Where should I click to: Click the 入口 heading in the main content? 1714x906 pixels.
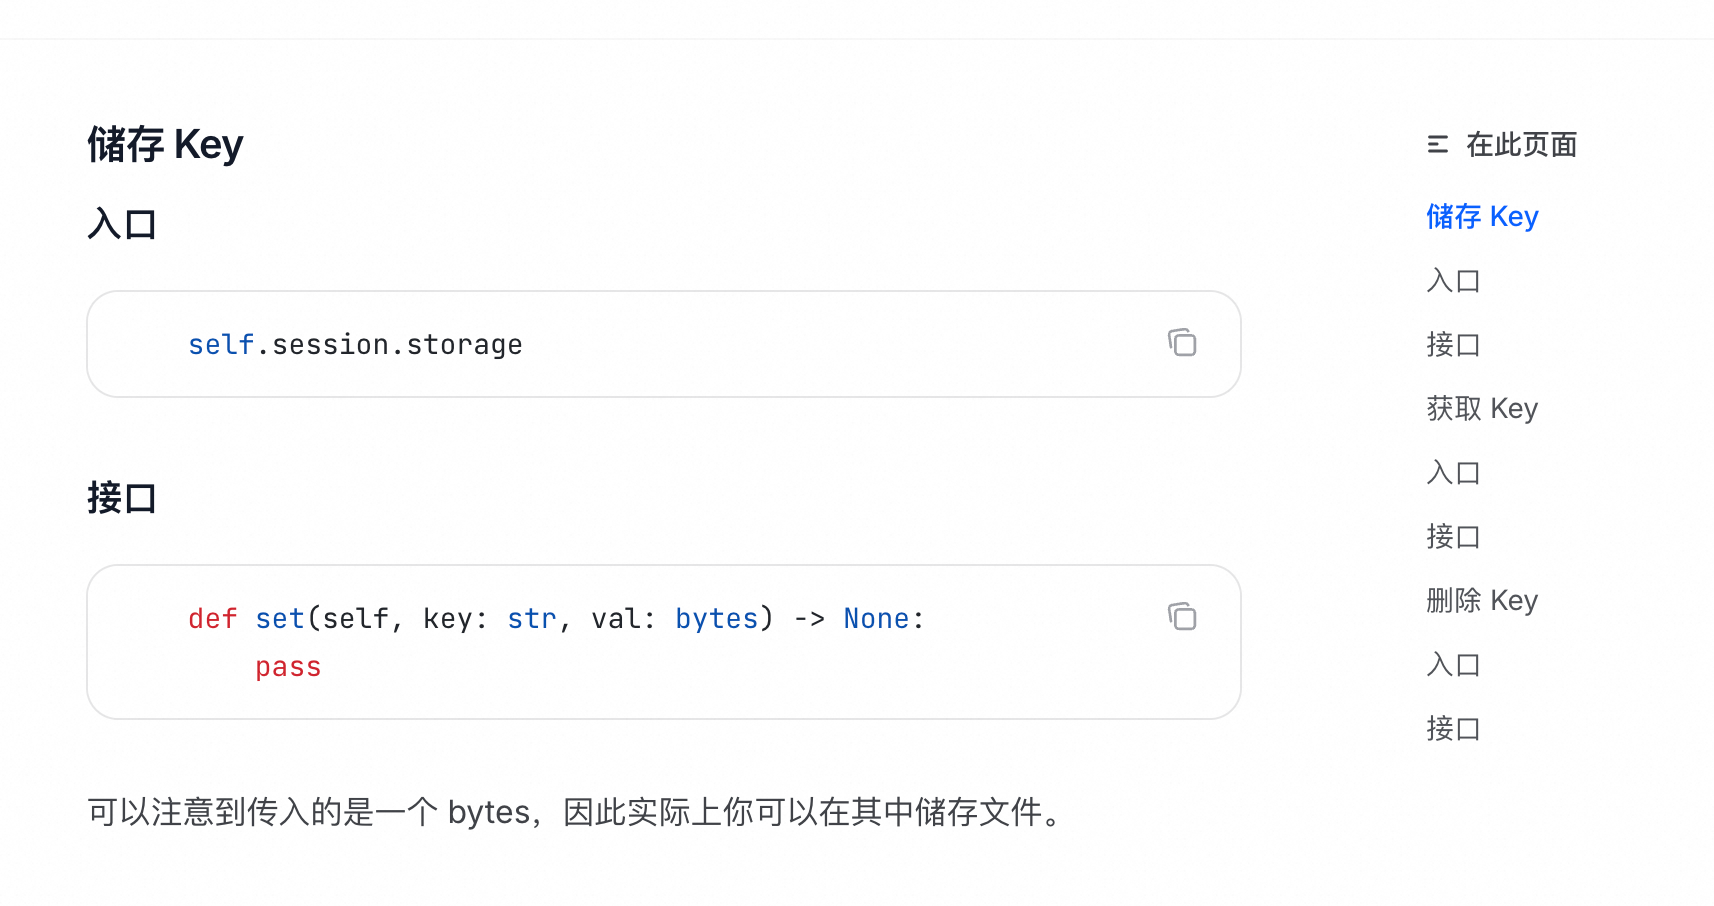coord(122,224)
